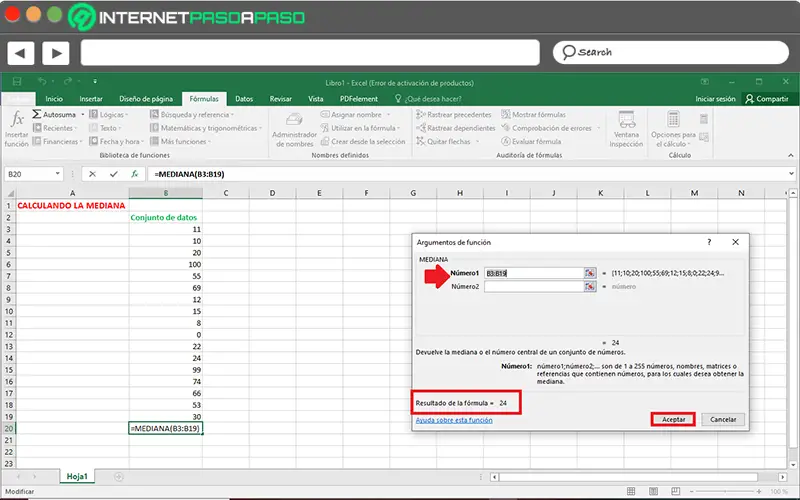Image resolution: width=800 pixels, height=500 pixels.
Task: Click the dialog help question mark
Action: pos(709,242)
